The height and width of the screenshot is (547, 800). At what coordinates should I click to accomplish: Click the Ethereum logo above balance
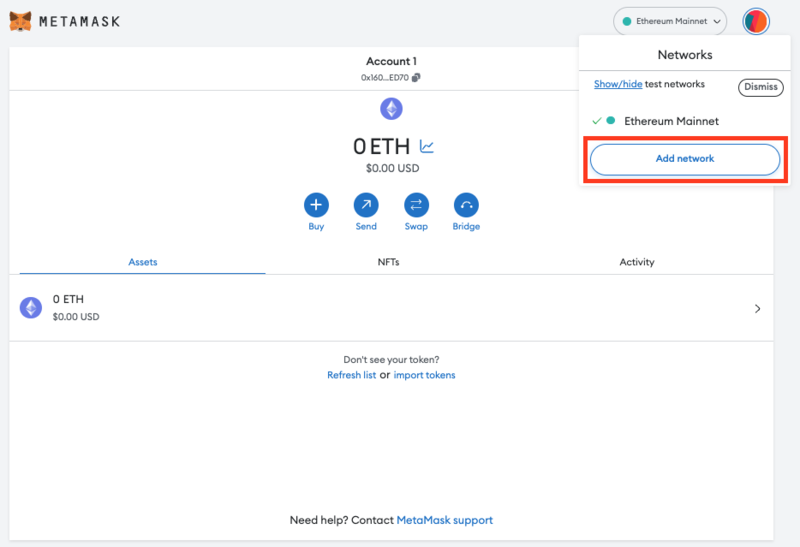tap(391, 109)
